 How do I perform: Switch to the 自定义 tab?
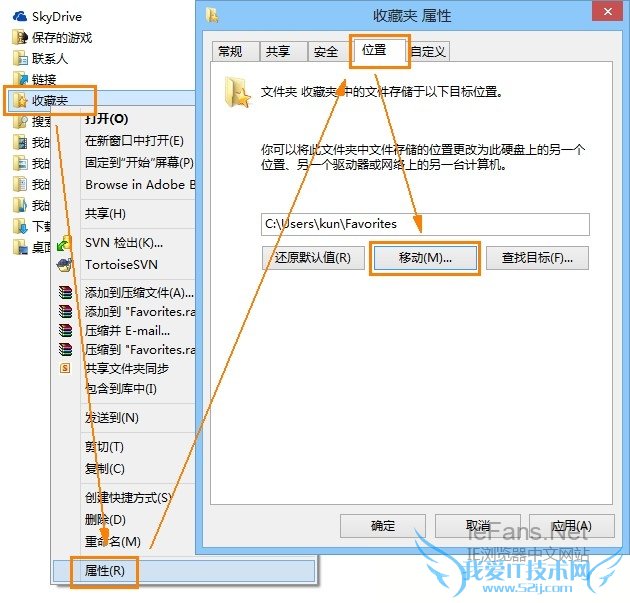(429, 51)
